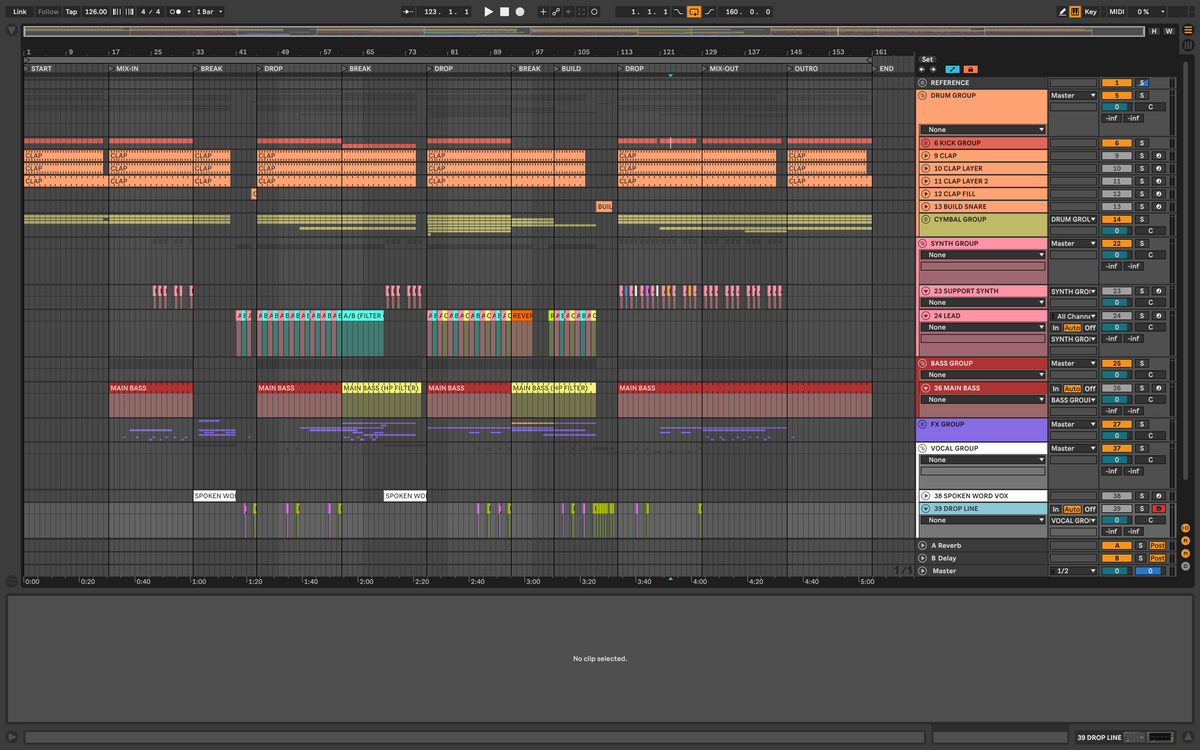
Task: Open the quantization 1 Bar dropdown
Action: (x=208, y=12)
